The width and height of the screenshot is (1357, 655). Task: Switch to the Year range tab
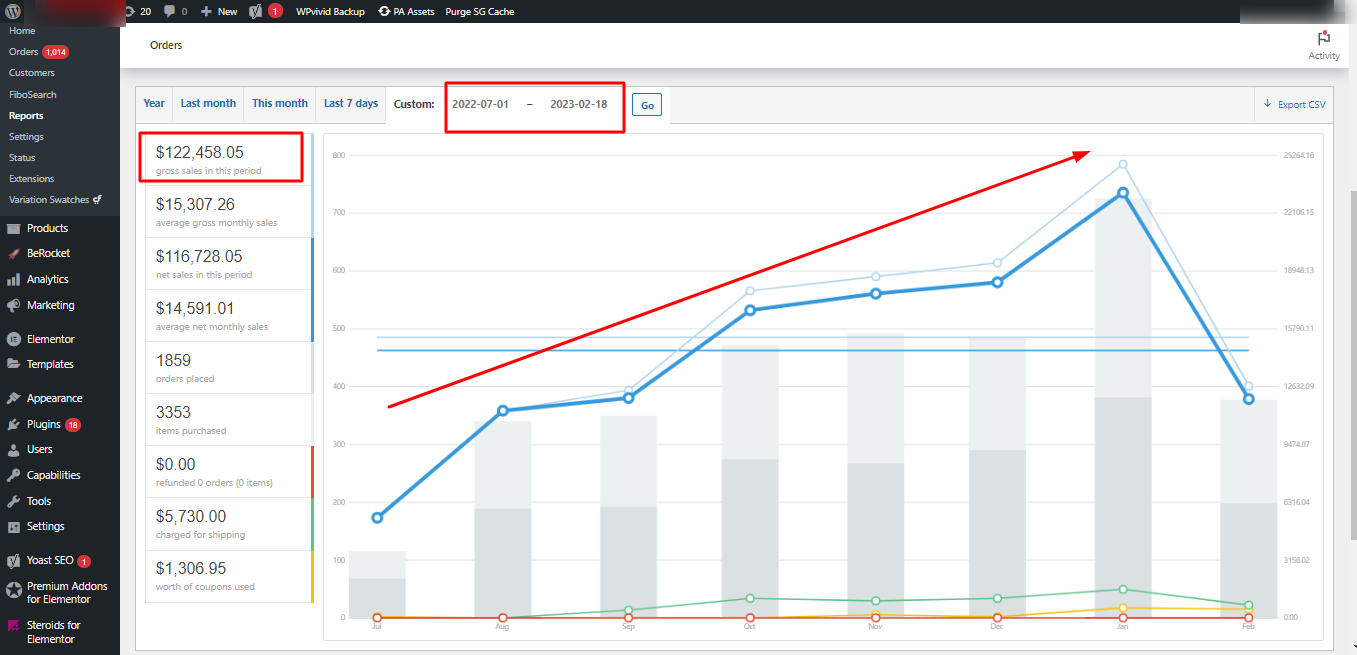point(154,104)
